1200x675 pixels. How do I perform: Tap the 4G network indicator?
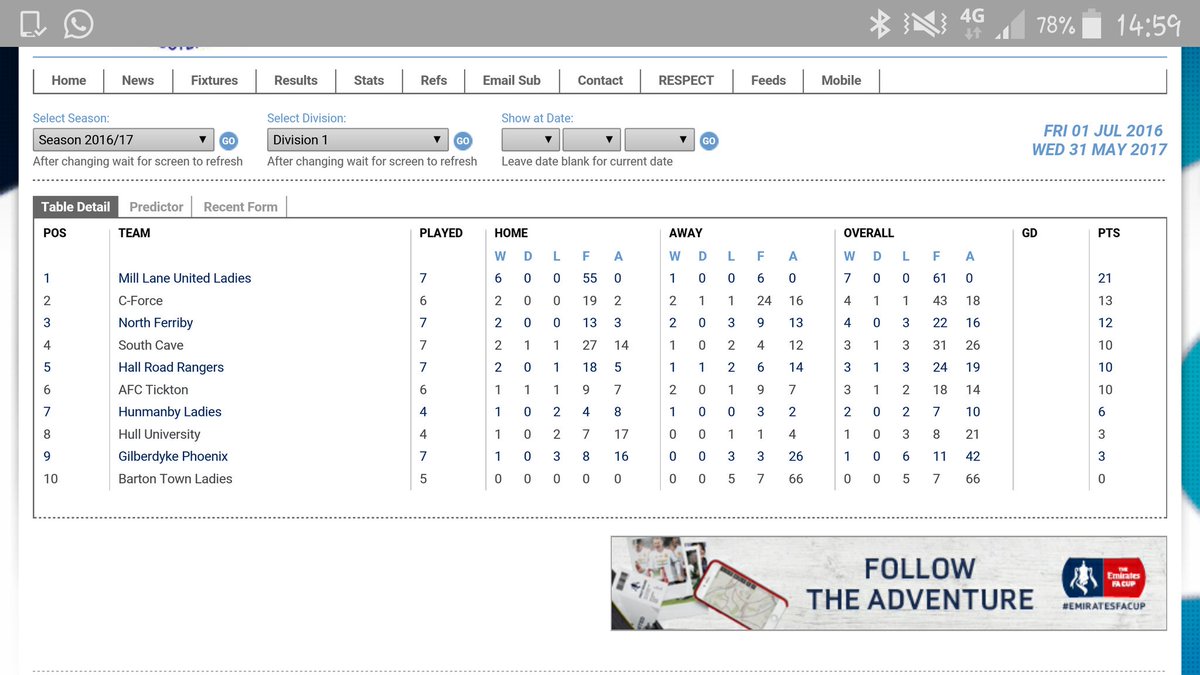(972, 23)
